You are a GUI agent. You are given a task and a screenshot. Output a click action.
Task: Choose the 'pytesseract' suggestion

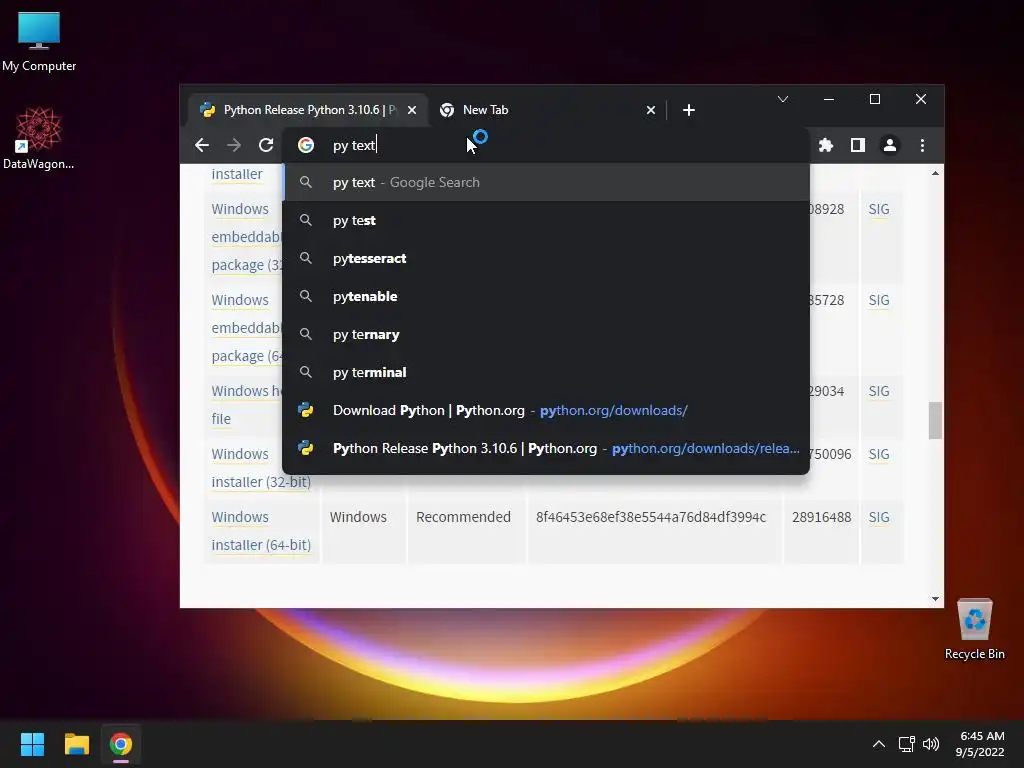pos(546,258)
